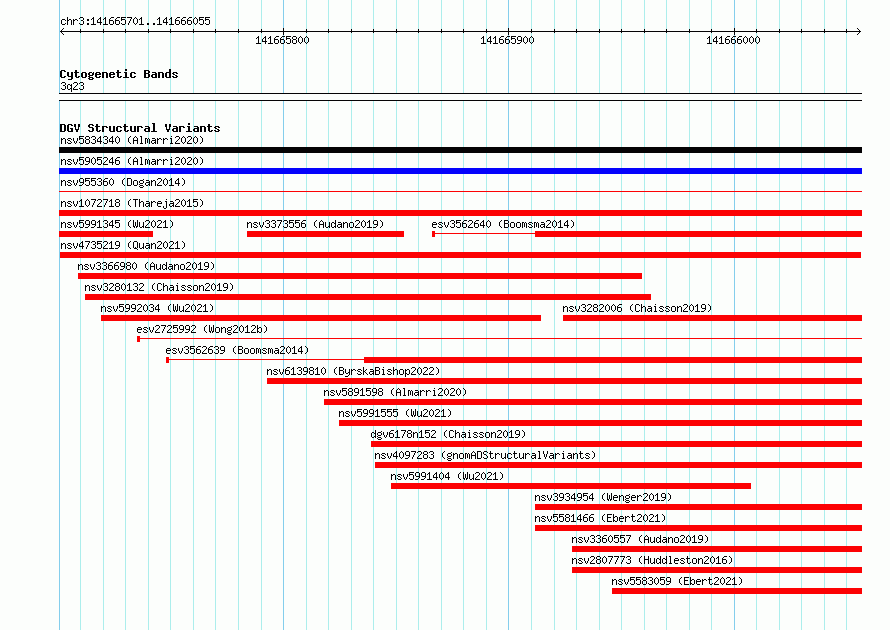
Task: Click the nsv5905246 (Almarri2020) blue variant bar
Action: 460,171
